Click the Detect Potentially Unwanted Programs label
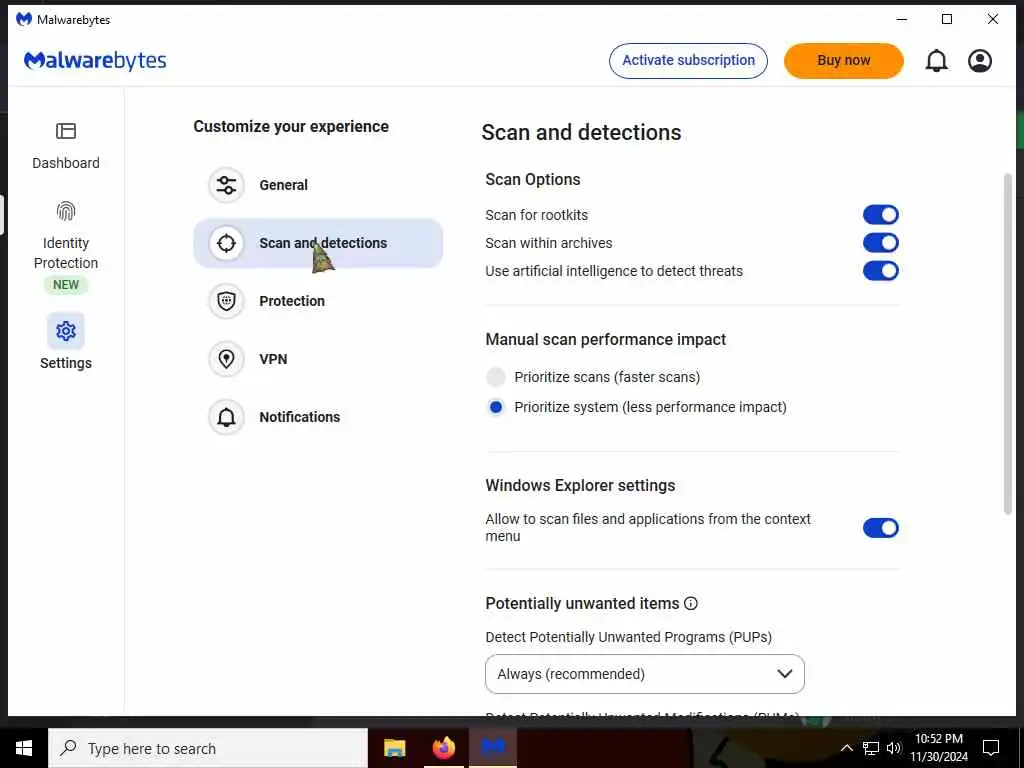 [x=628, y=637]
